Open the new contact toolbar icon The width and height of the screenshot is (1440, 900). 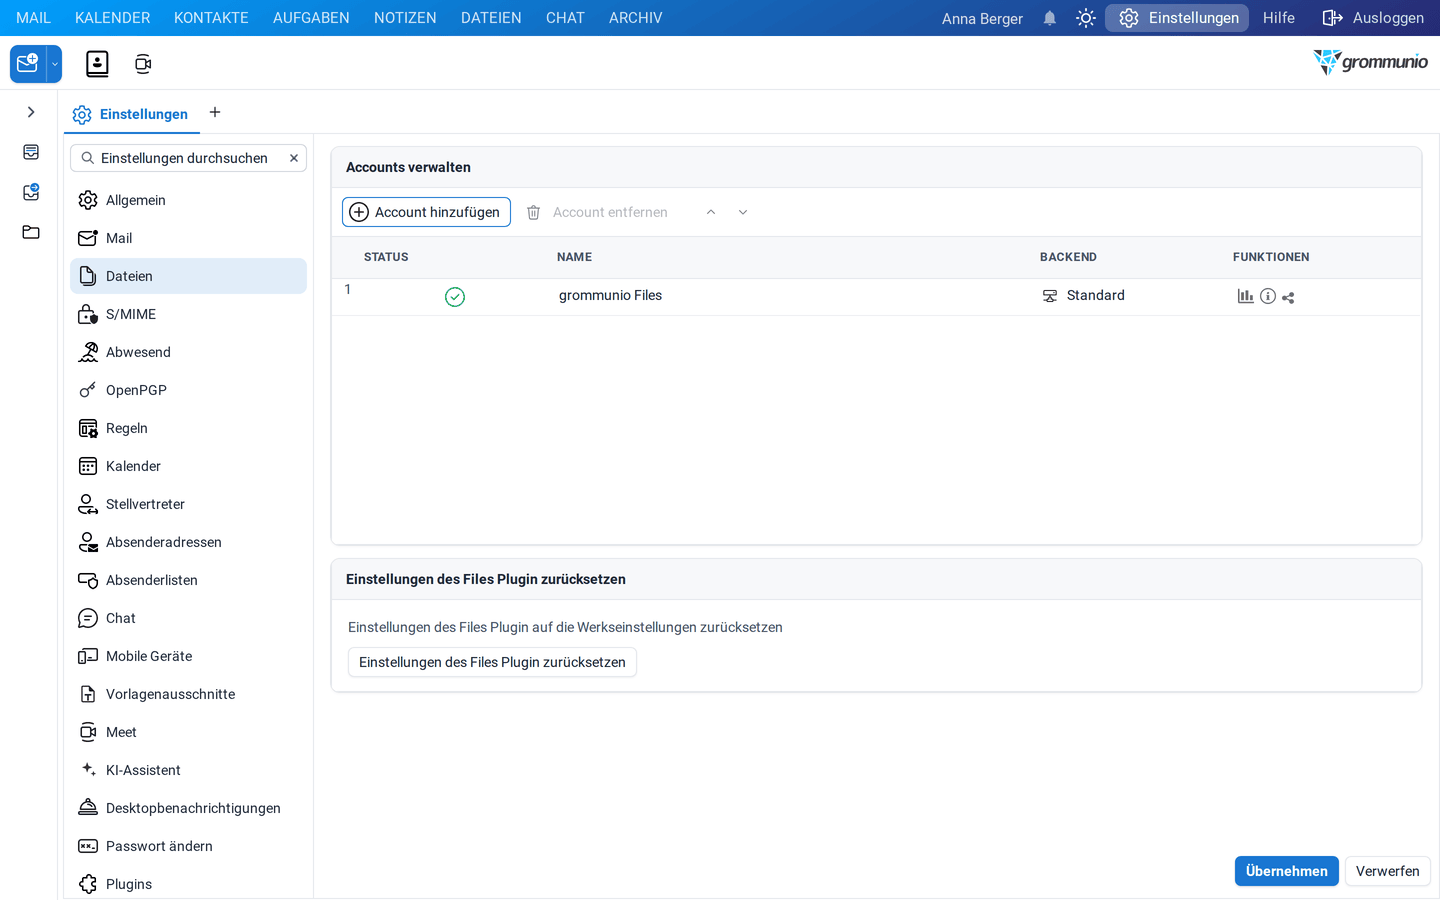(97, 64)
